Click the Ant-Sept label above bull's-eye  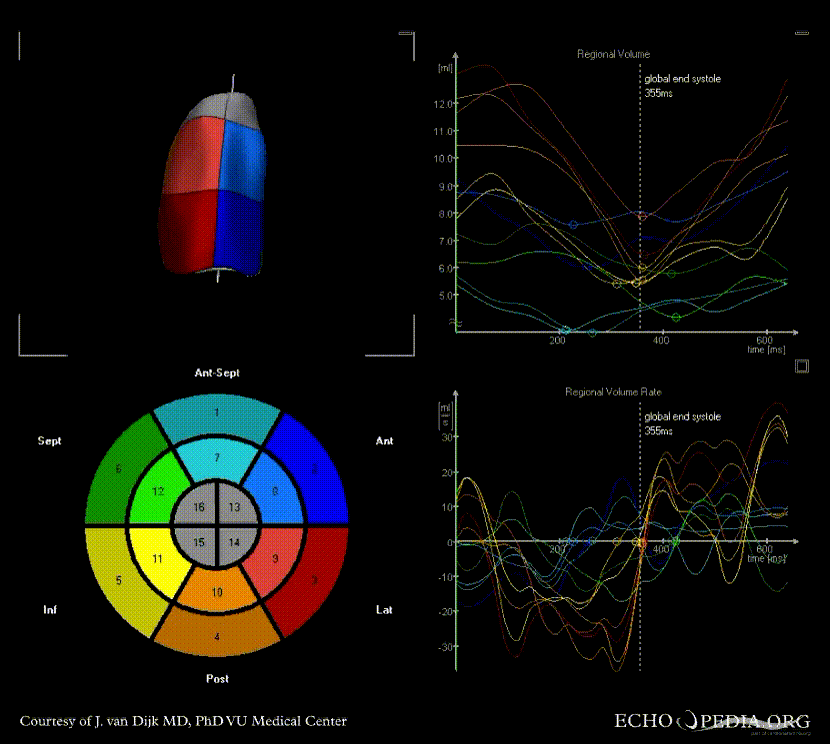pyautogui.click(x=217, y=373)
